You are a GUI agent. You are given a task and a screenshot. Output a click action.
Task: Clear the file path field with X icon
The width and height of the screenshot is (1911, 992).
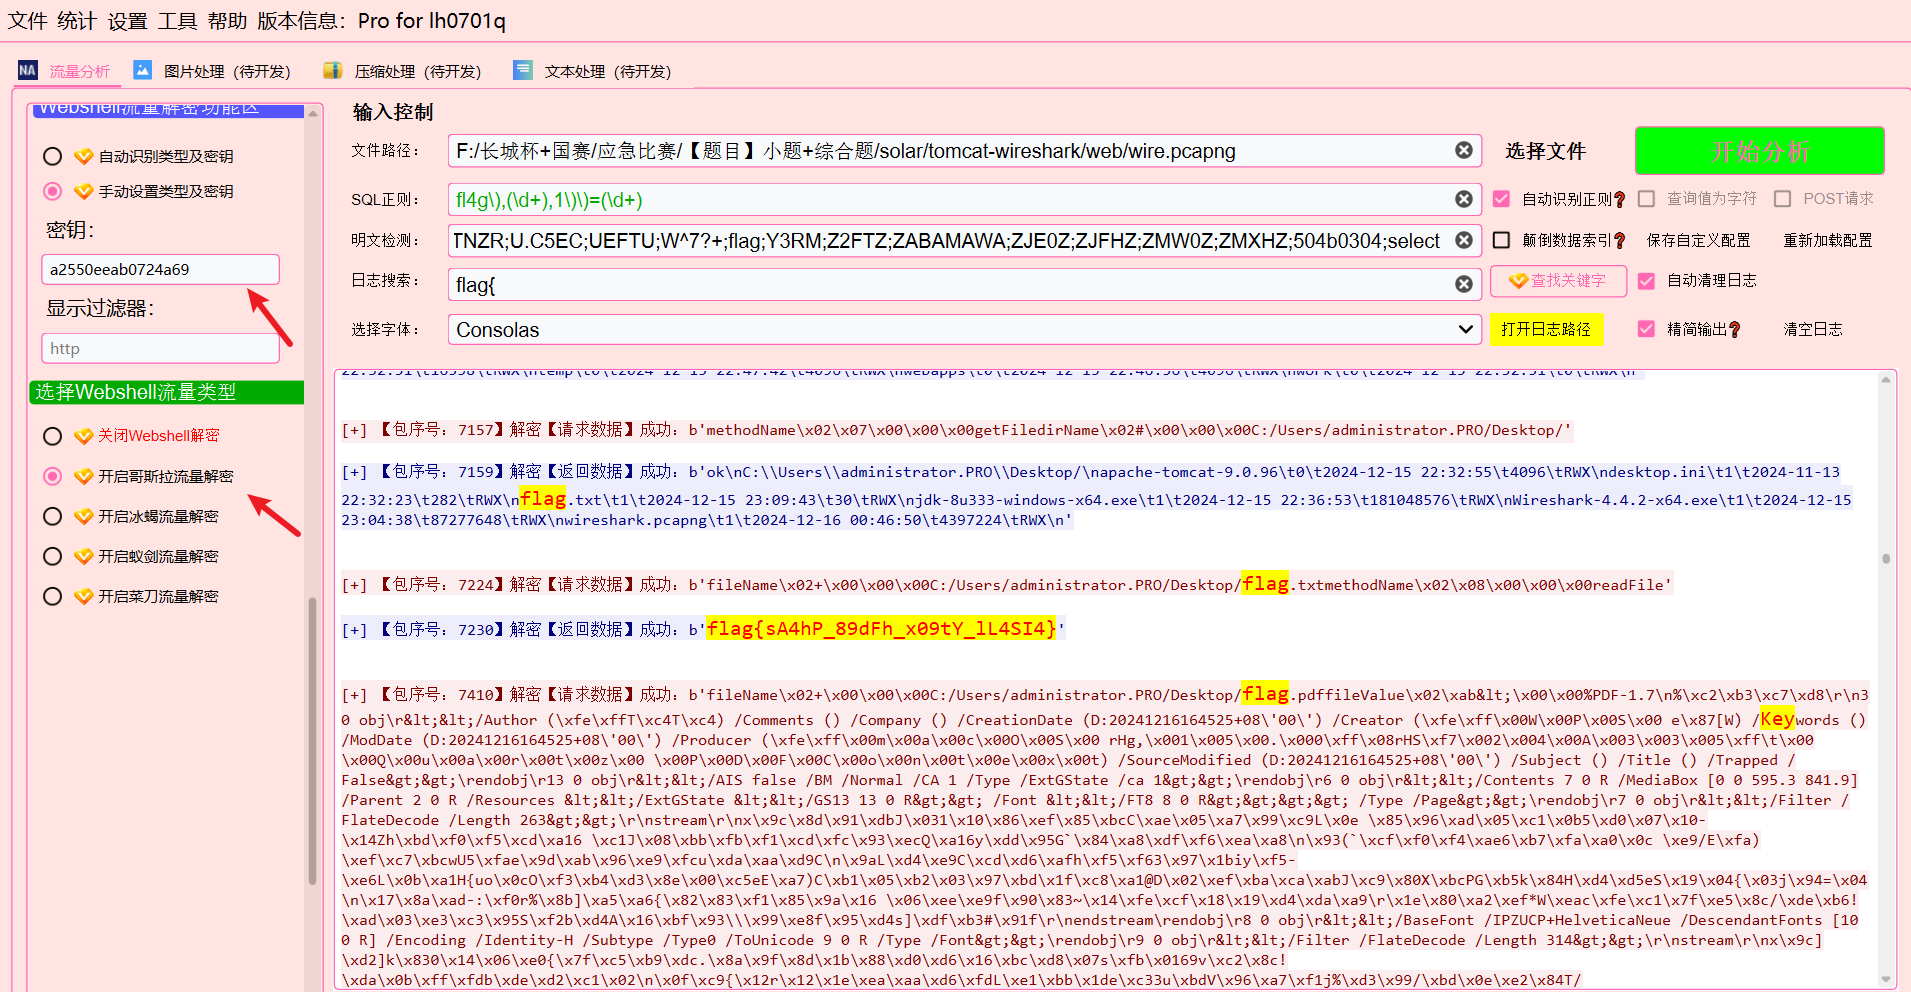[x=1464, y=150]
